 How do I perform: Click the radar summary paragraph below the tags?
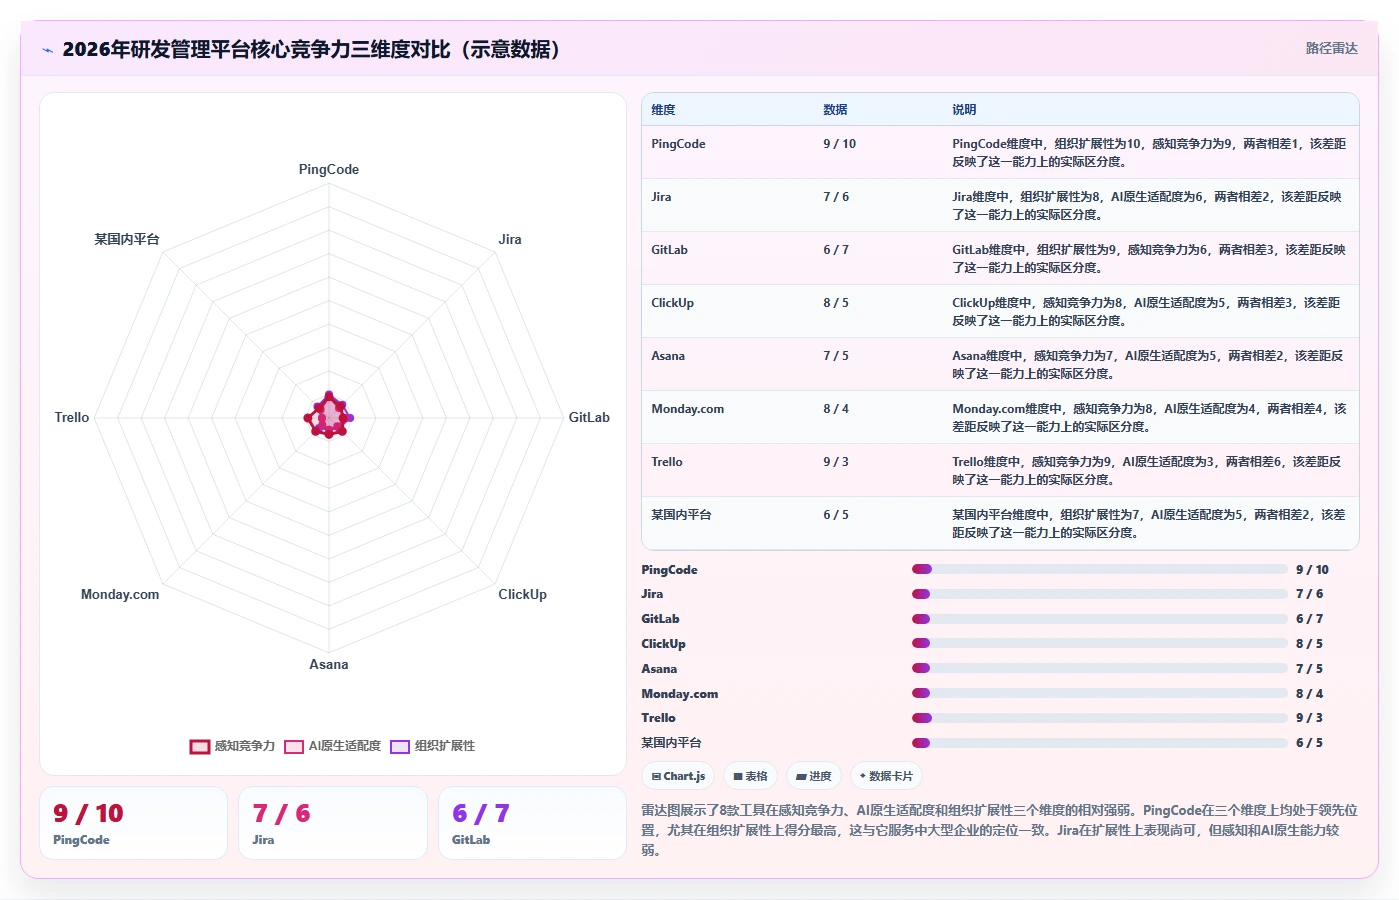click(1000, 830)
